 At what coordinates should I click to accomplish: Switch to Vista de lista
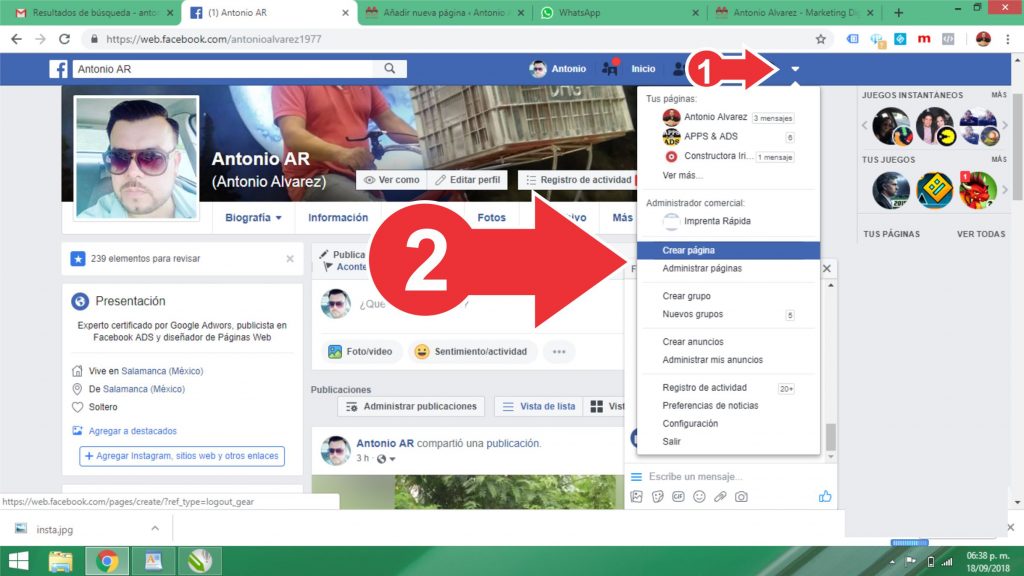click(x=539, y=406)
